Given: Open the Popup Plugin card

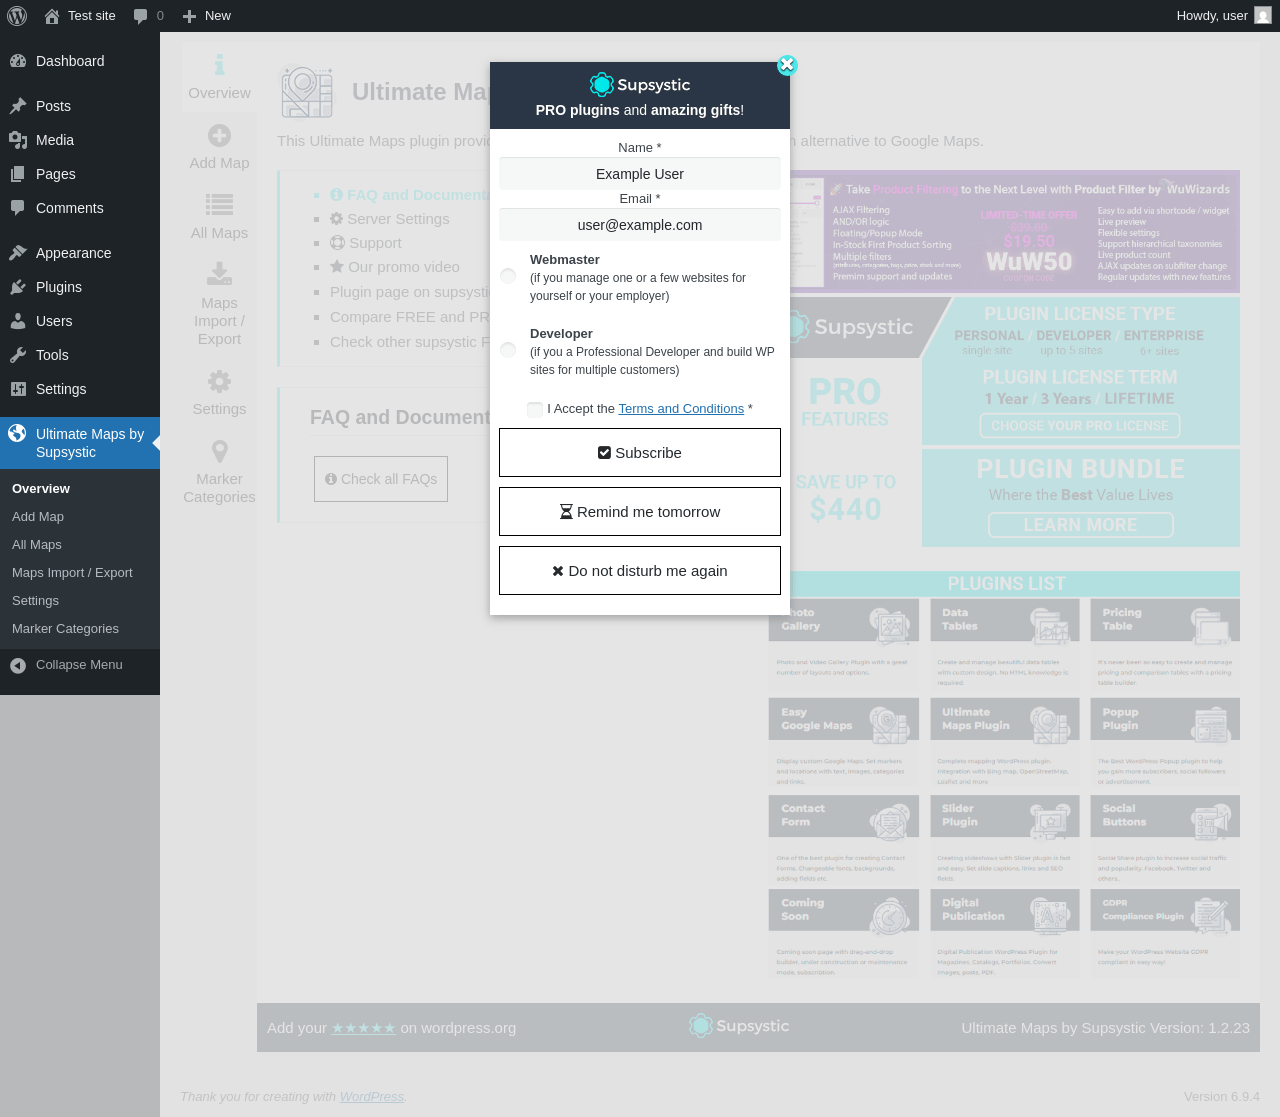Looking at the screenshot, I should (x=1165, y=742).
